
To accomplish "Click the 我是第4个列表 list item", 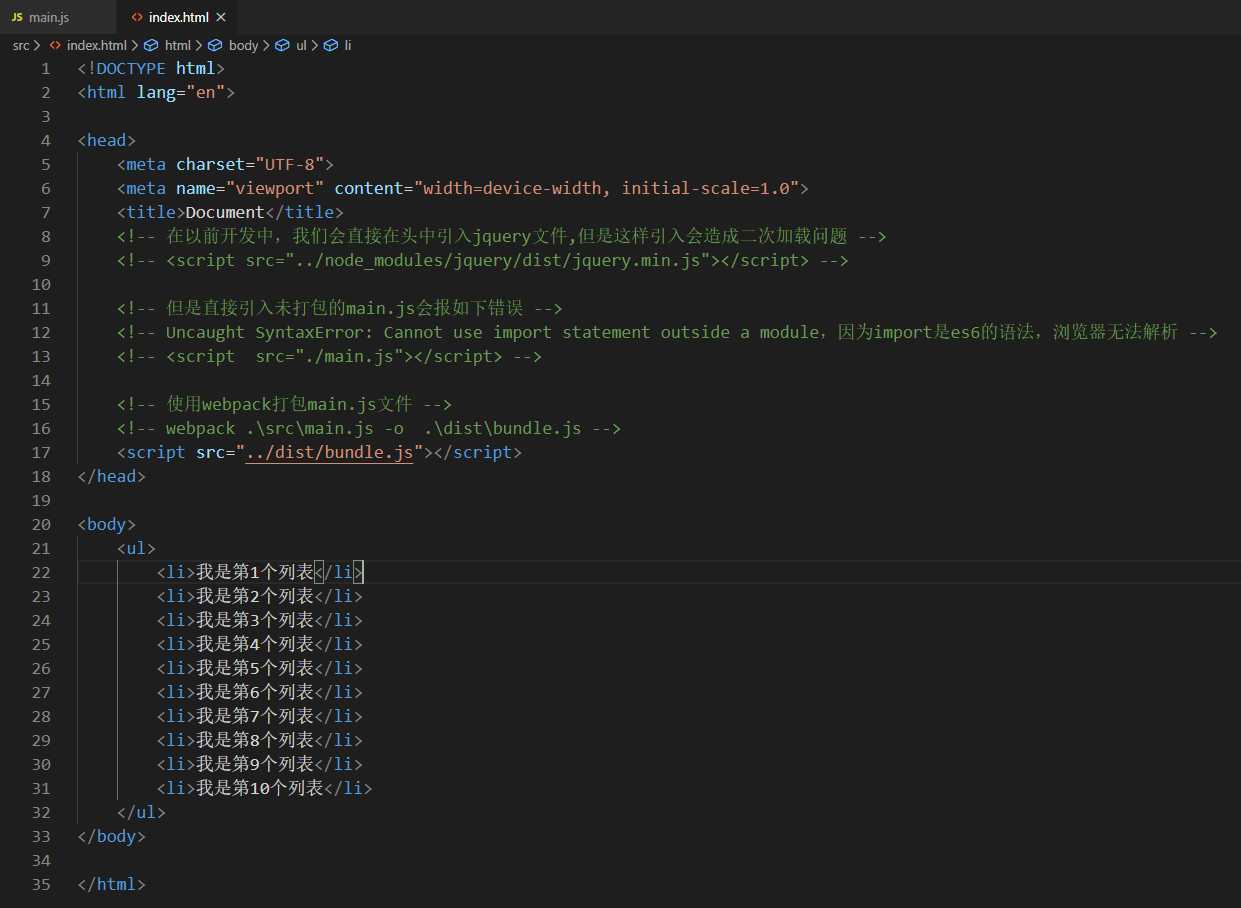I will [x=260, y=644].
